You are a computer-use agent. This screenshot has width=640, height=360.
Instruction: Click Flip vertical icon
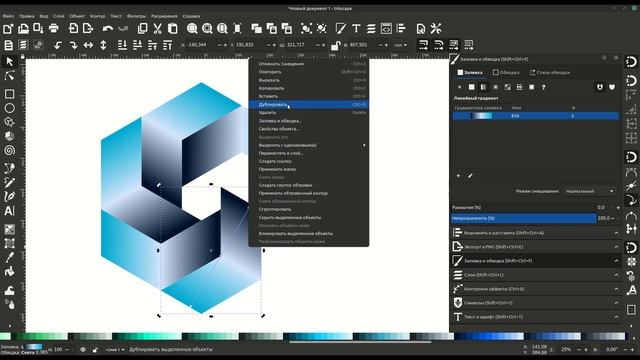tap(103, 45)
